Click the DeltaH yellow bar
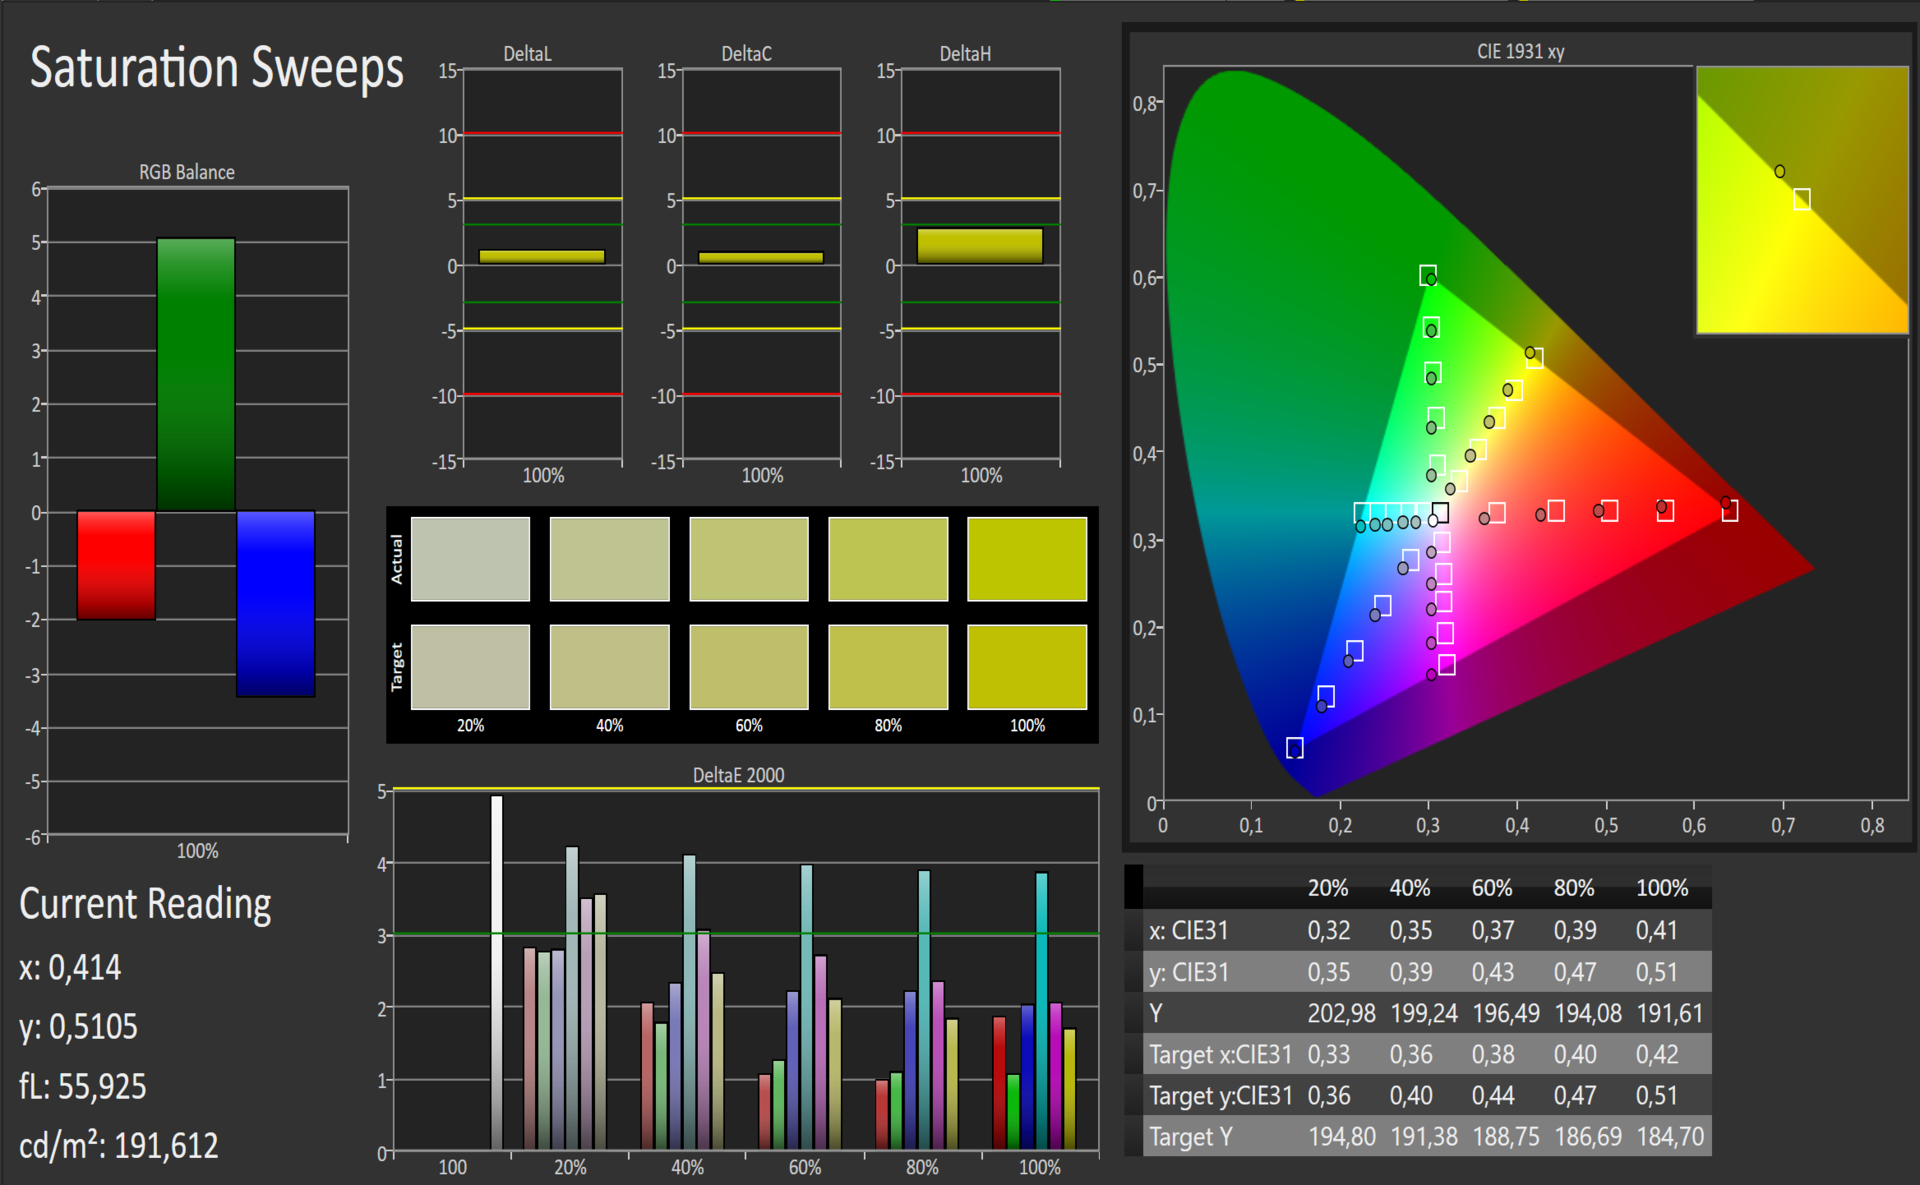Screen dimensions: 1920x1185 pos(980,246)
